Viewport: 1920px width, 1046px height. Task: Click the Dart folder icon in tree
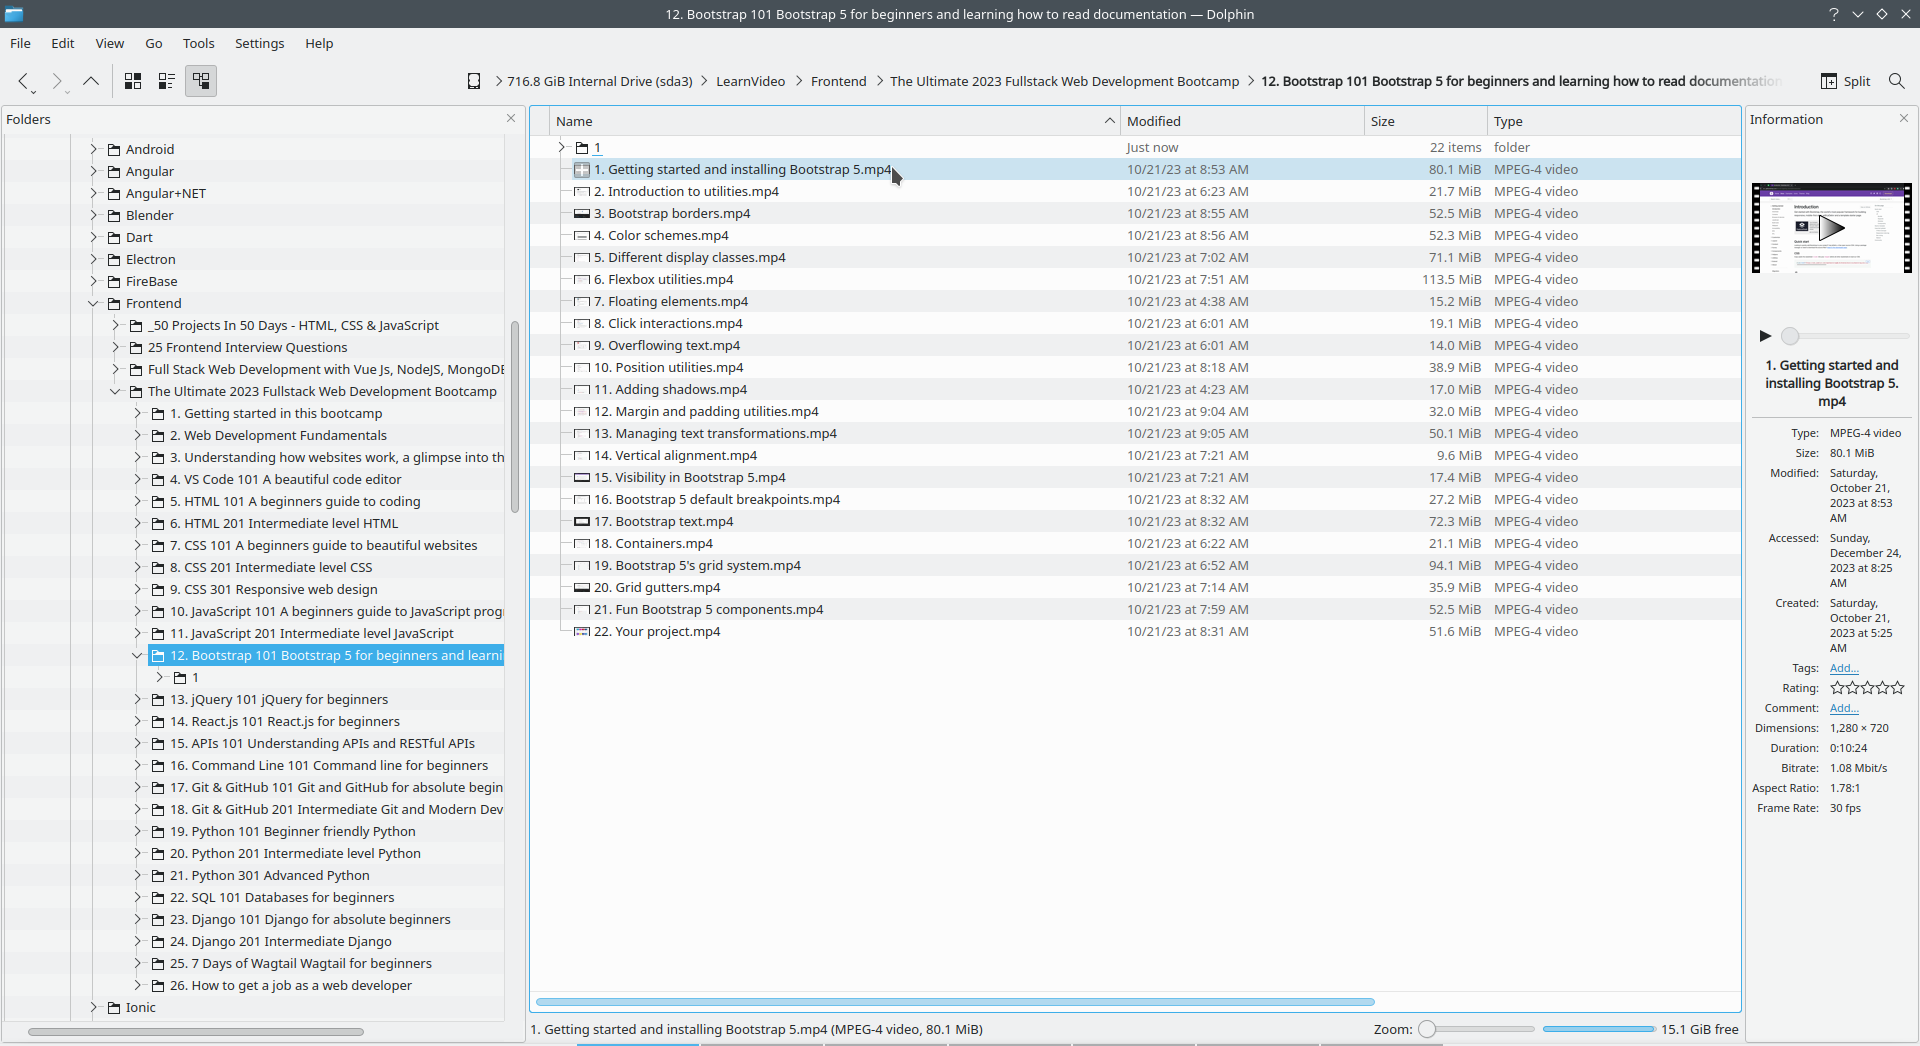click(114, 238)
